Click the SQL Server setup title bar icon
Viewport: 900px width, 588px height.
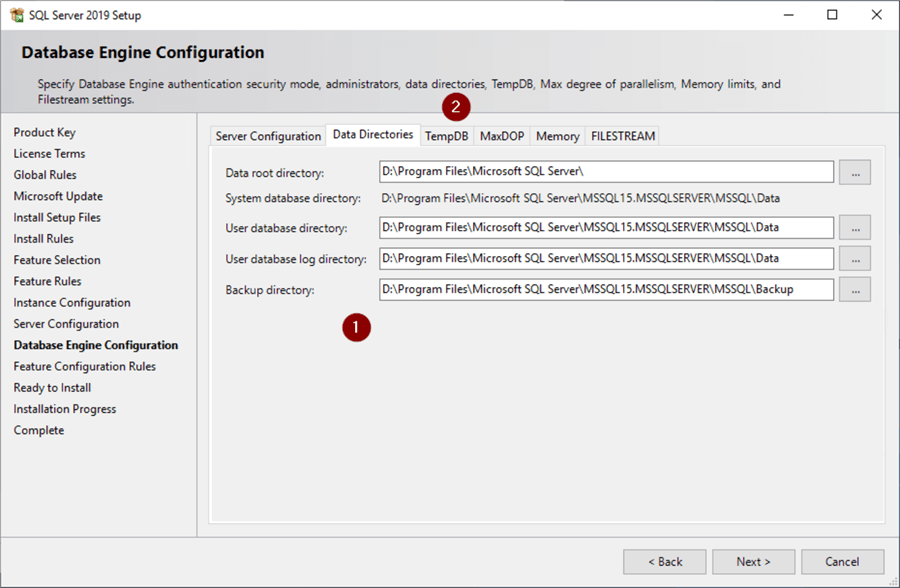pos(16,15)
